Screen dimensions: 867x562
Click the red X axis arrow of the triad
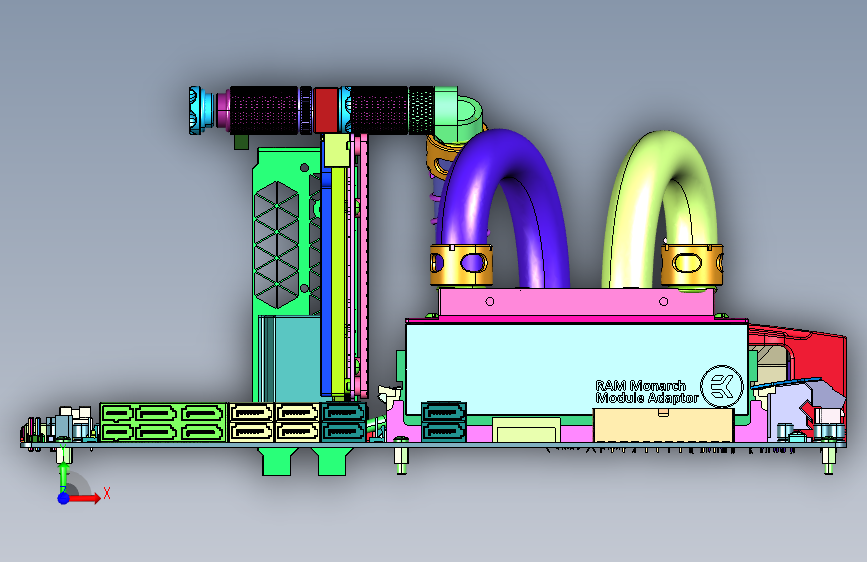pos(86,498)
